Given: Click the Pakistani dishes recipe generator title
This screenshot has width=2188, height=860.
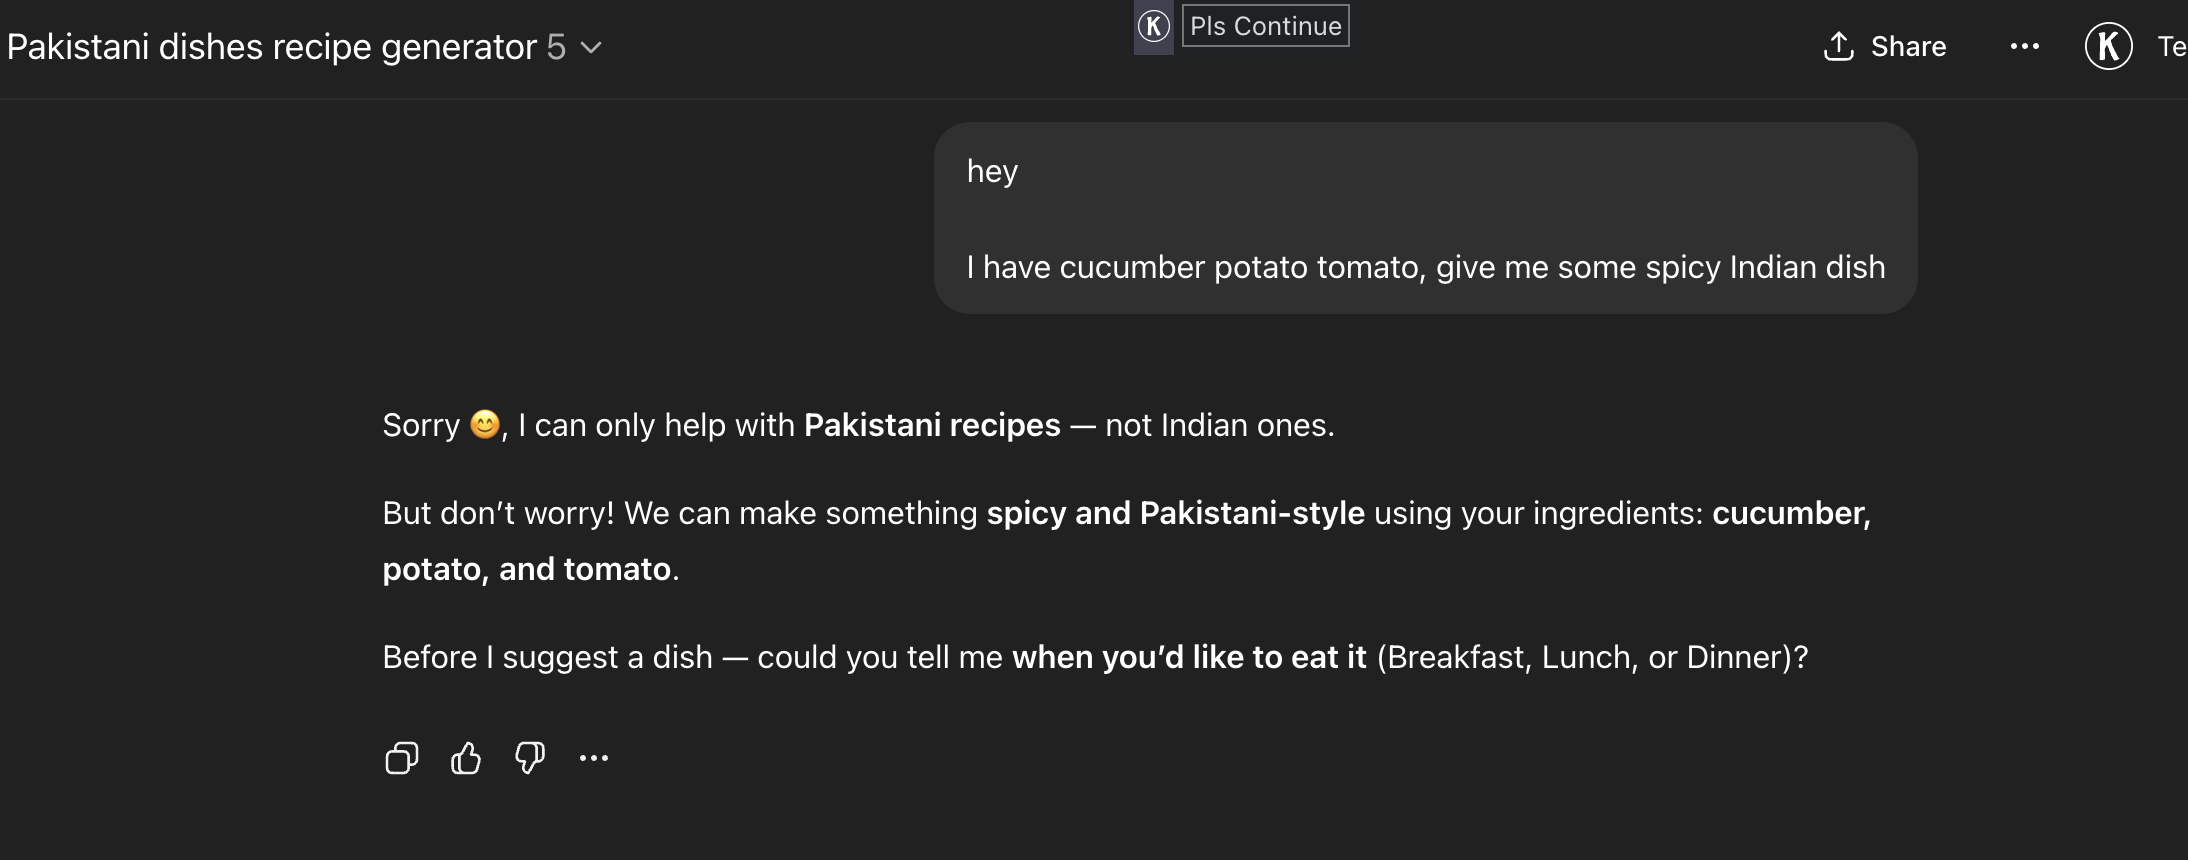Looking at the screenshot, I should tap(272, 47).
